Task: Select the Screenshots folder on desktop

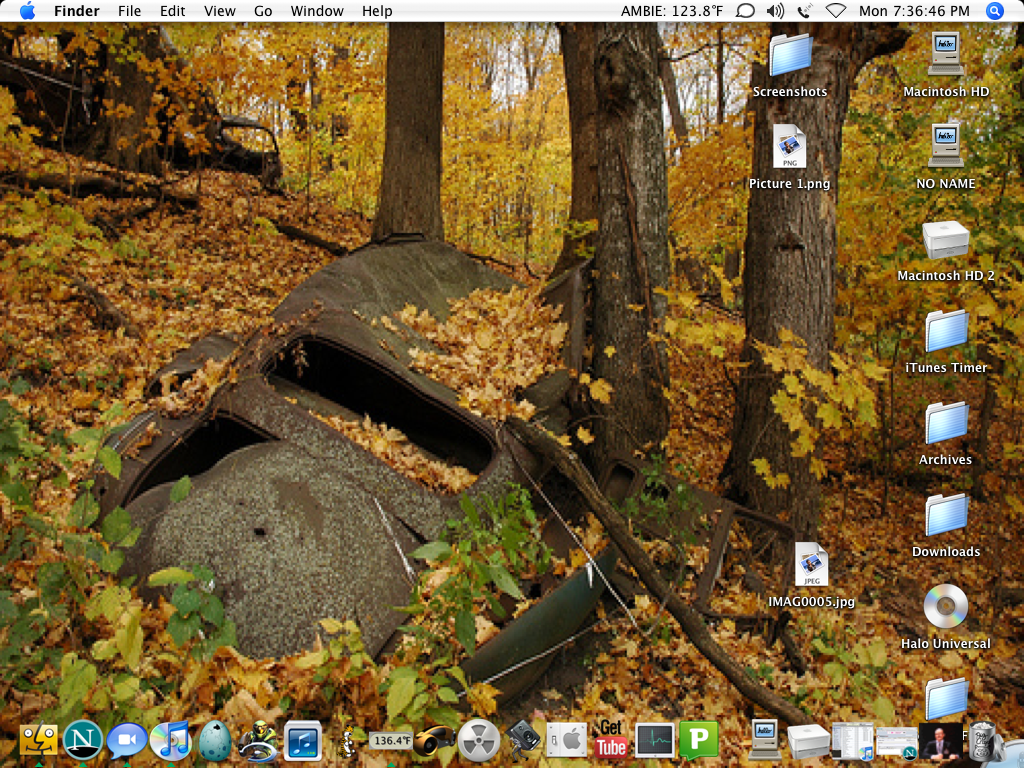Action: 790,65
